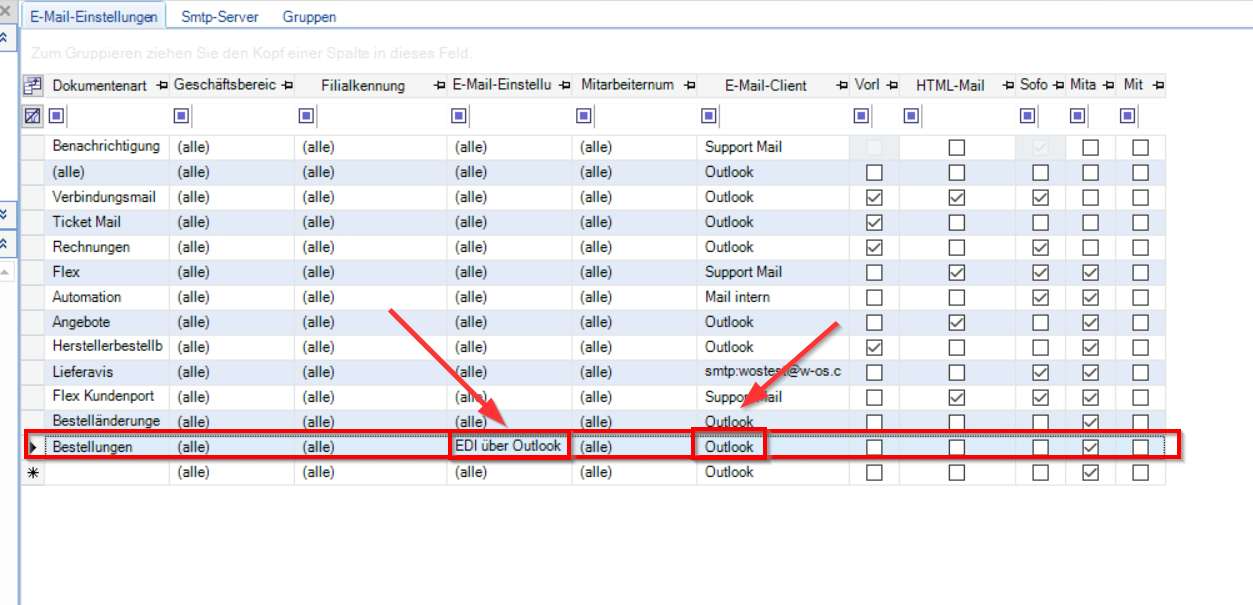Collapse the top sidebar section chevron

[x=5, y=37]
